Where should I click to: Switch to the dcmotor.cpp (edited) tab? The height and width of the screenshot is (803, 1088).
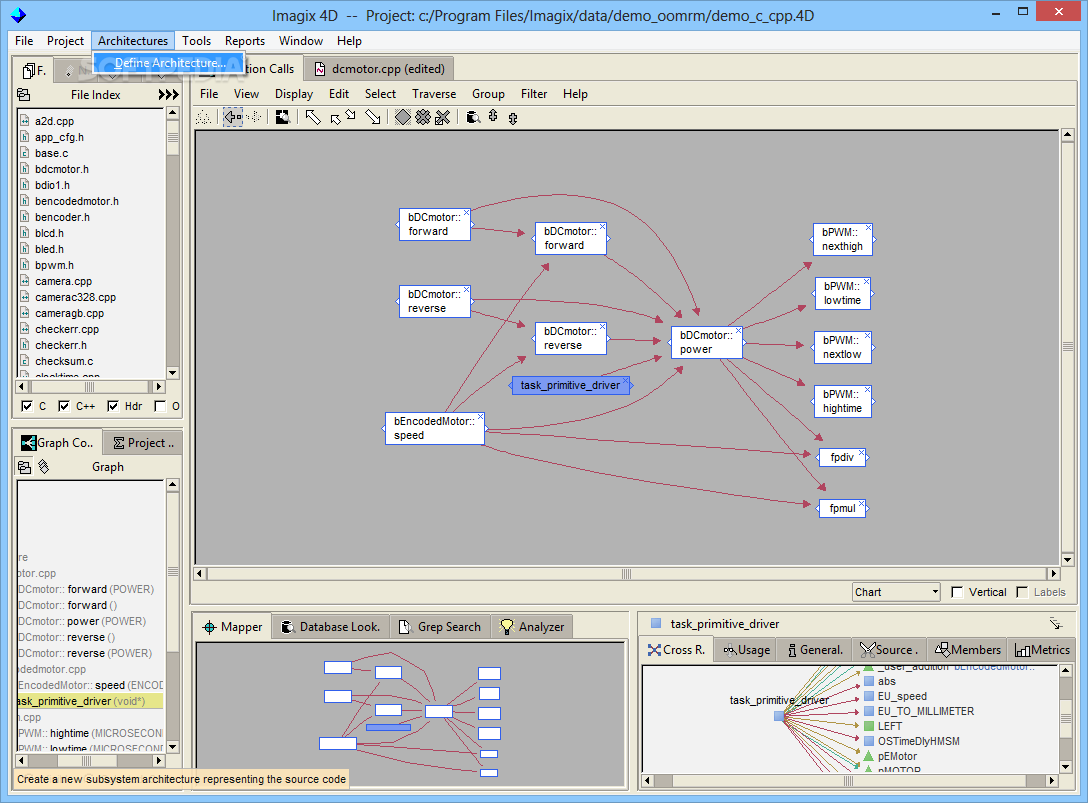[x=380, y=69]
